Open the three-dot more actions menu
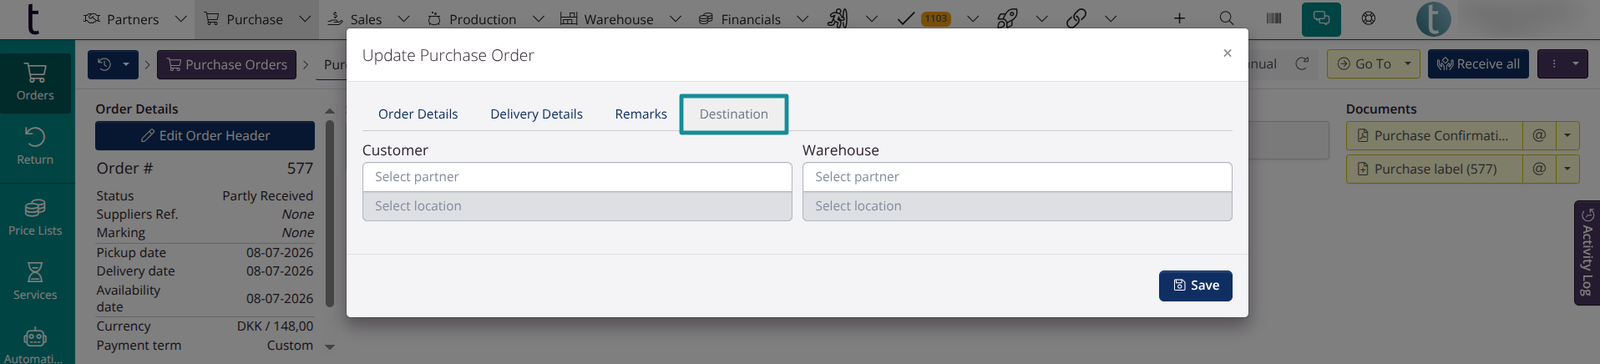 tap(1563, 64)
